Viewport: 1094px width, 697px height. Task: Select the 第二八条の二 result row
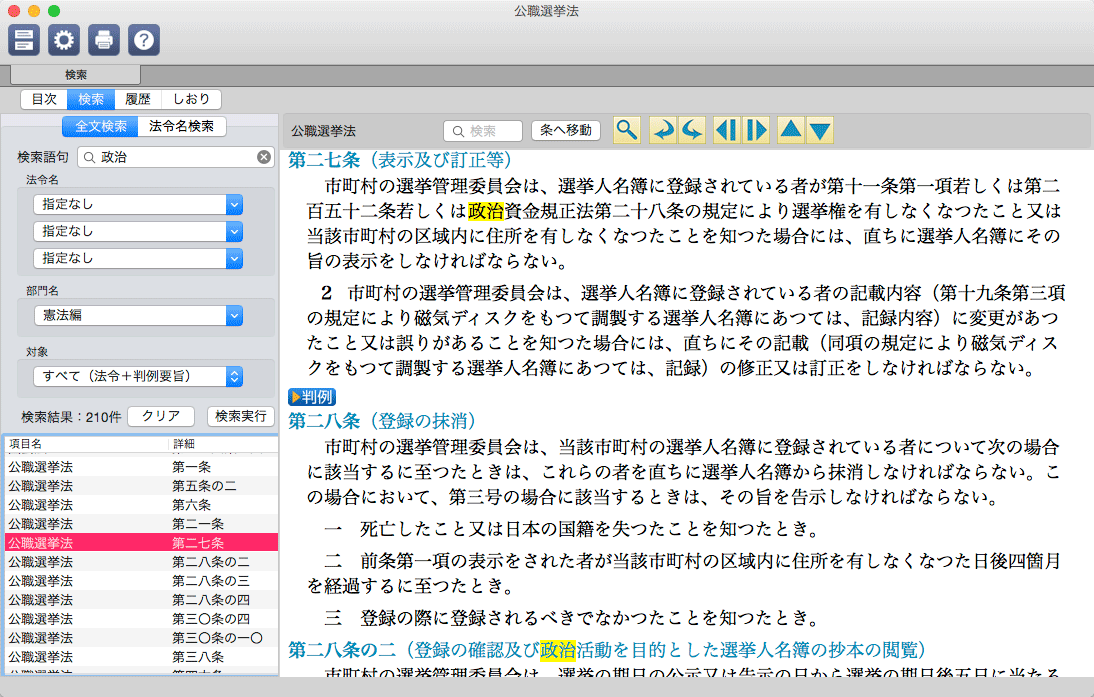coord(140,561)
